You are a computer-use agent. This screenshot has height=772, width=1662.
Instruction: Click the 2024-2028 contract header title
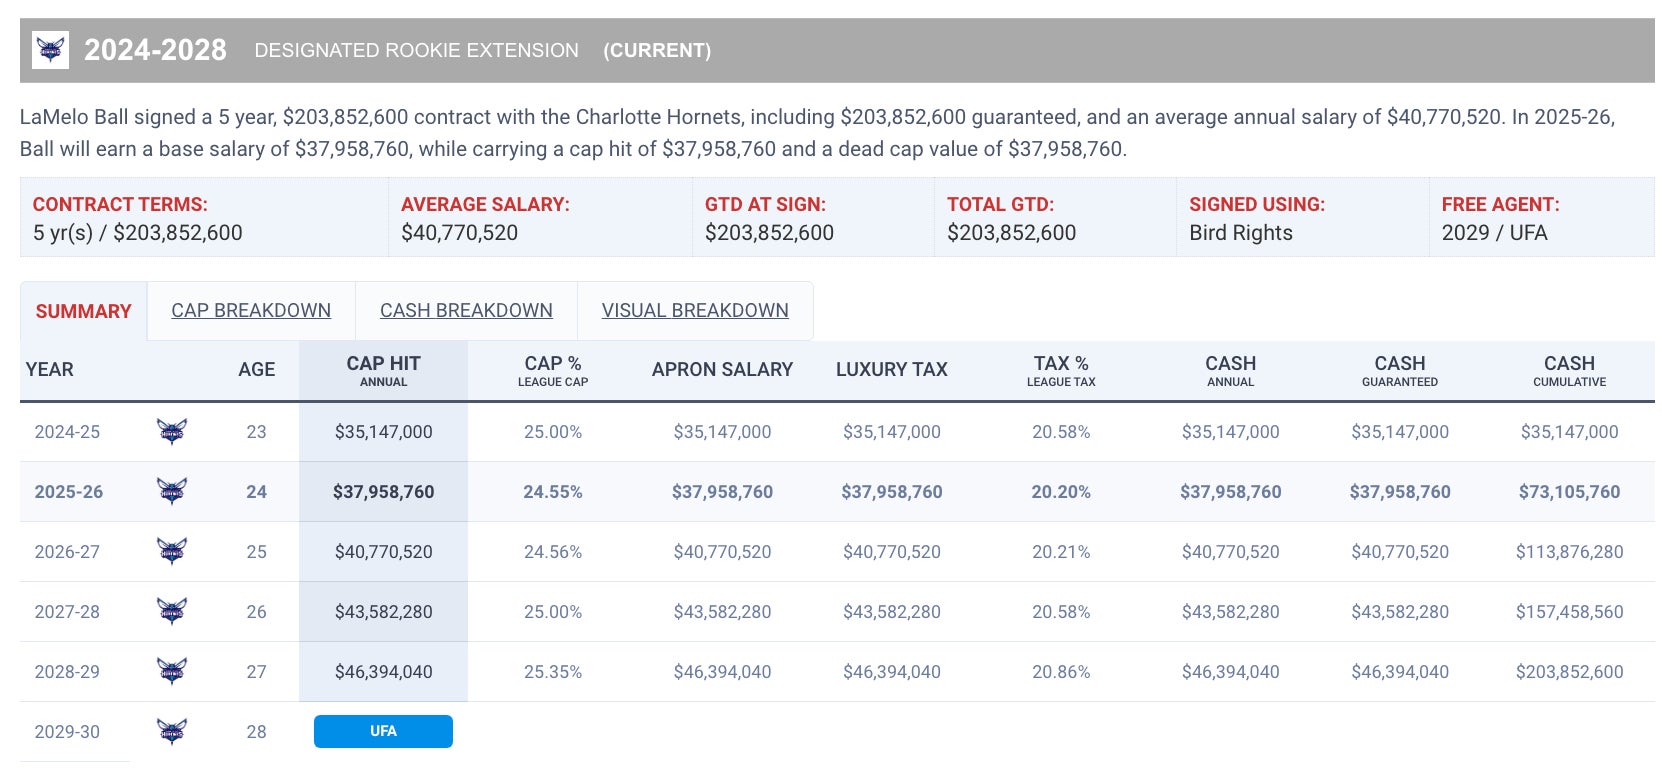pos(155,50)
